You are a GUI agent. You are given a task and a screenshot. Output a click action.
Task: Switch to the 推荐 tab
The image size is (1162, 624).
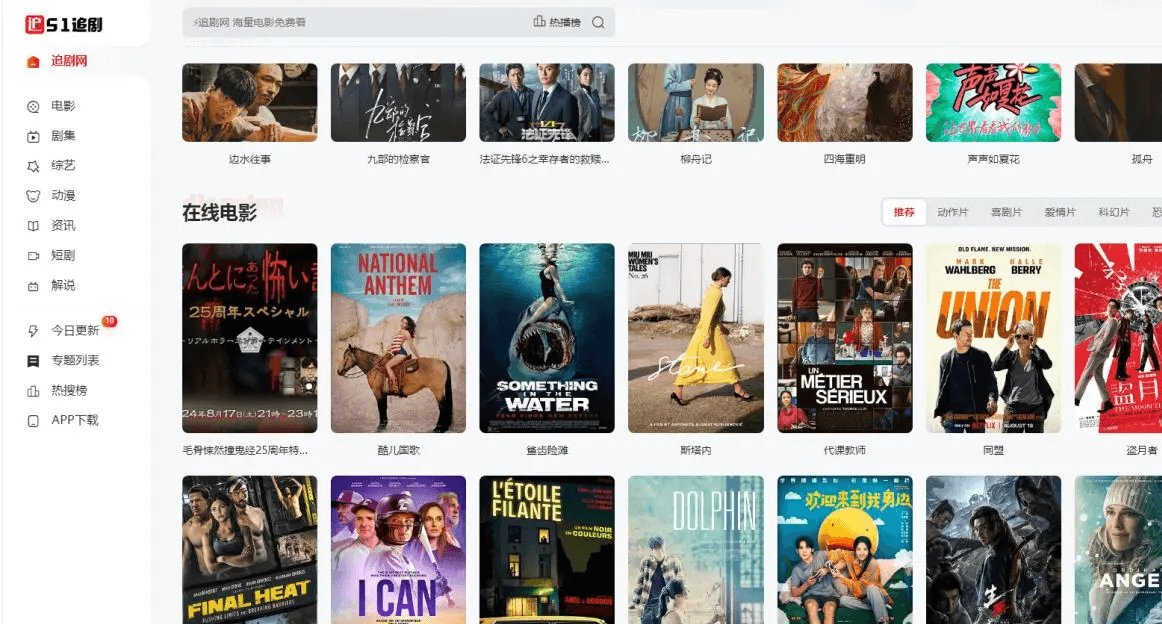904,212
